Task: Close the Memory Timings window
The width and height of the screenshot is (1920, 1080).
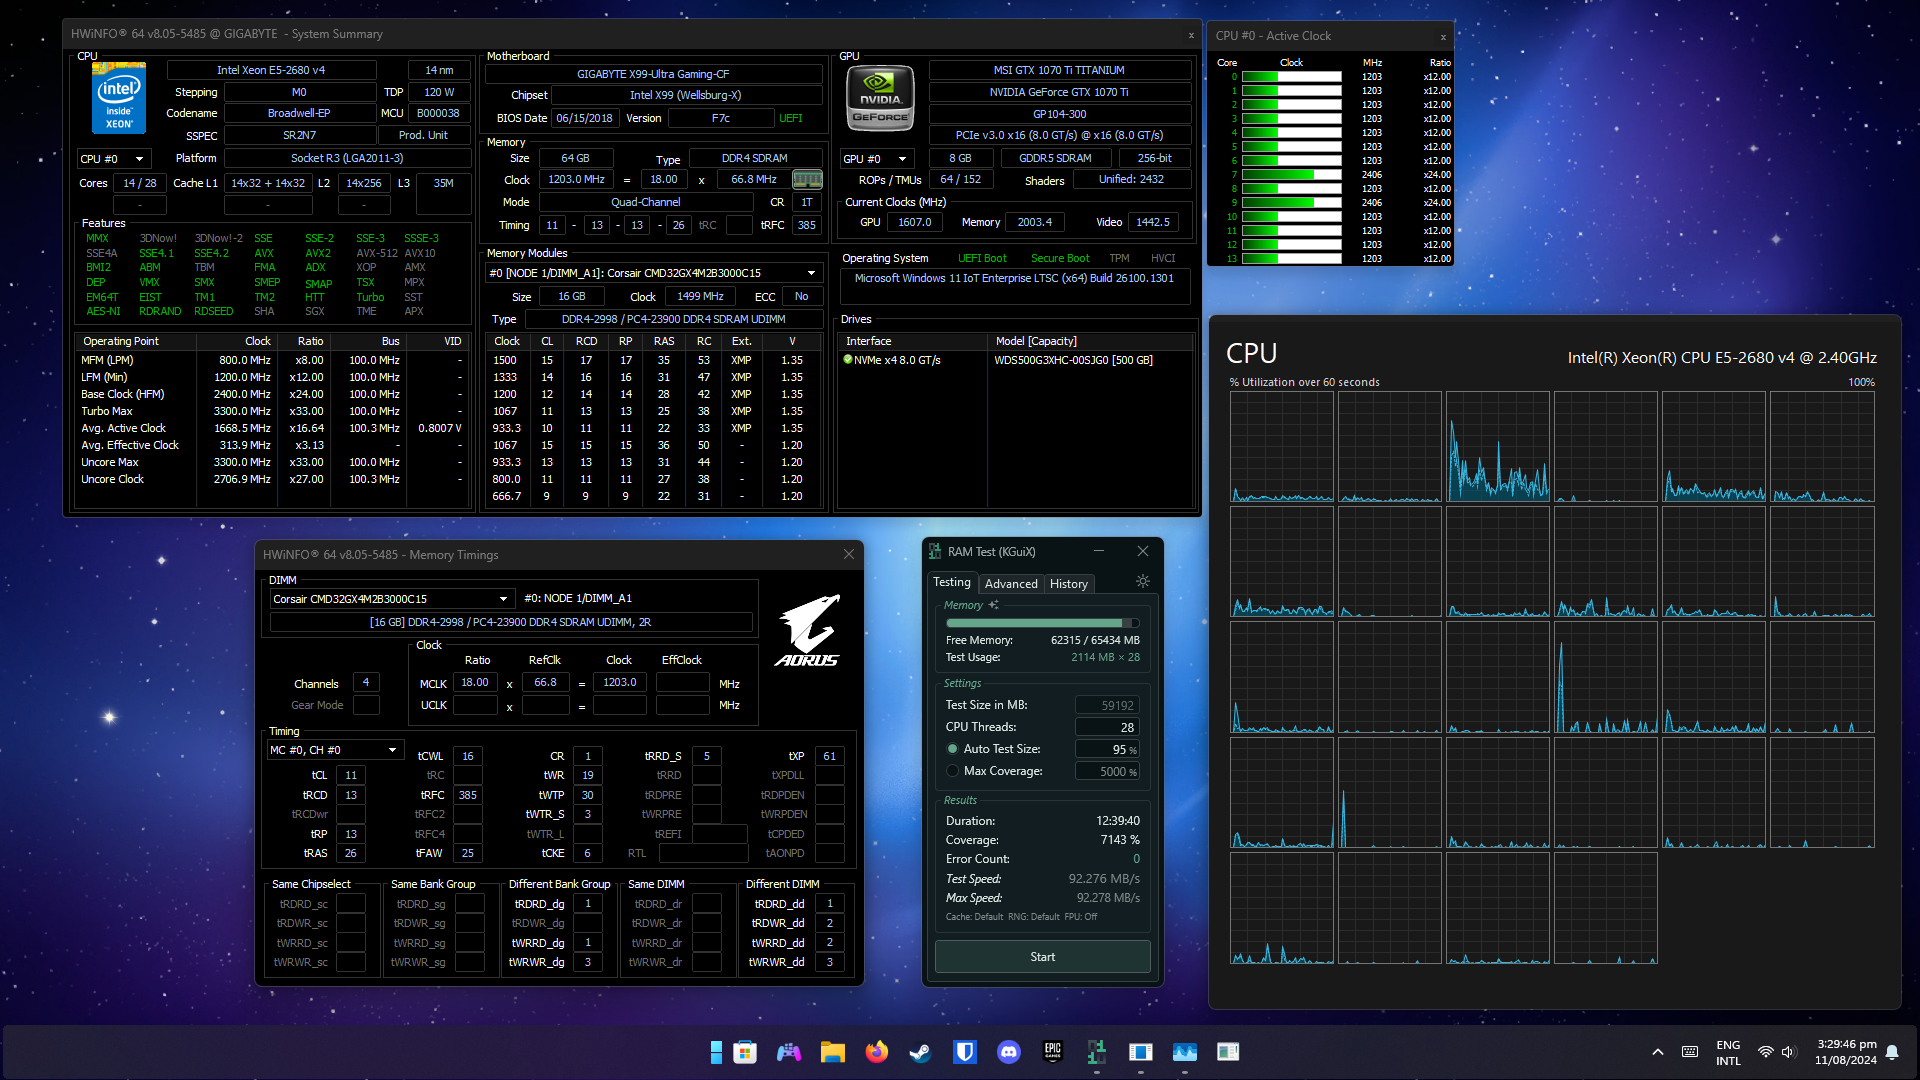Action: (x=848, y=555)
